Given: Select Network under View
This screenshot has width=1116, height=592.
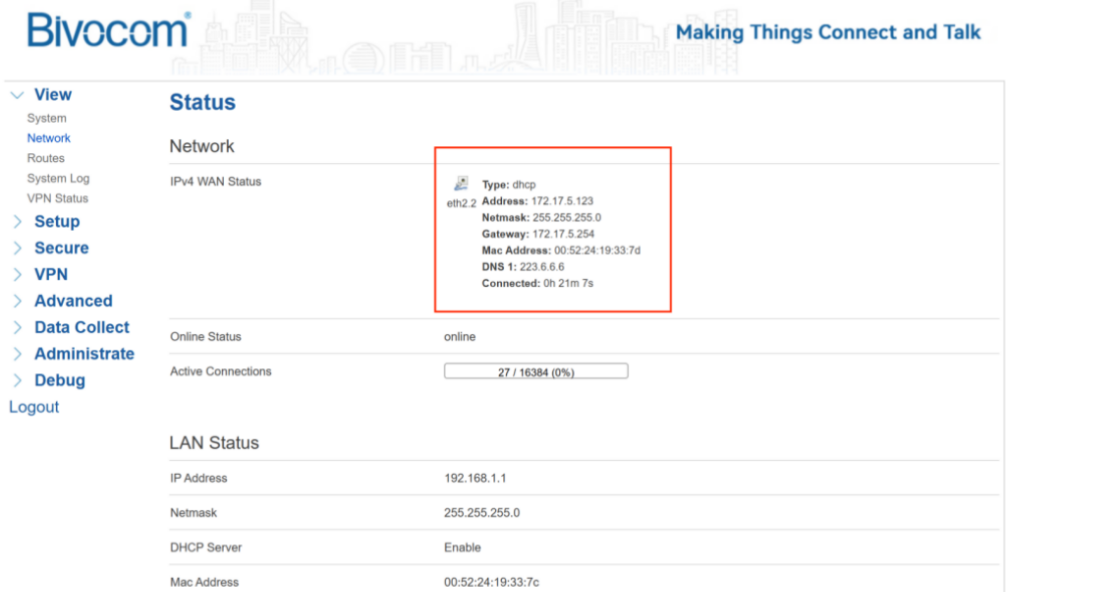Looking at the screenshot, I should tap(49, 138).
